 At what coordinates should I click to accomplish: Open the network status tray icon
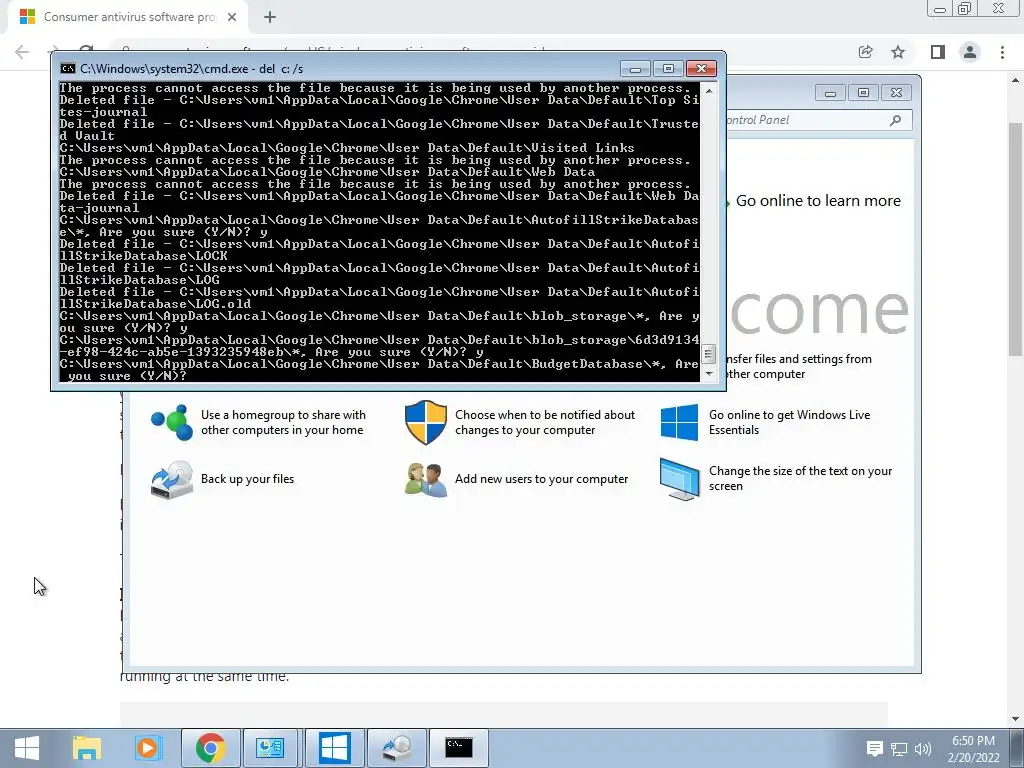point(899,749)
